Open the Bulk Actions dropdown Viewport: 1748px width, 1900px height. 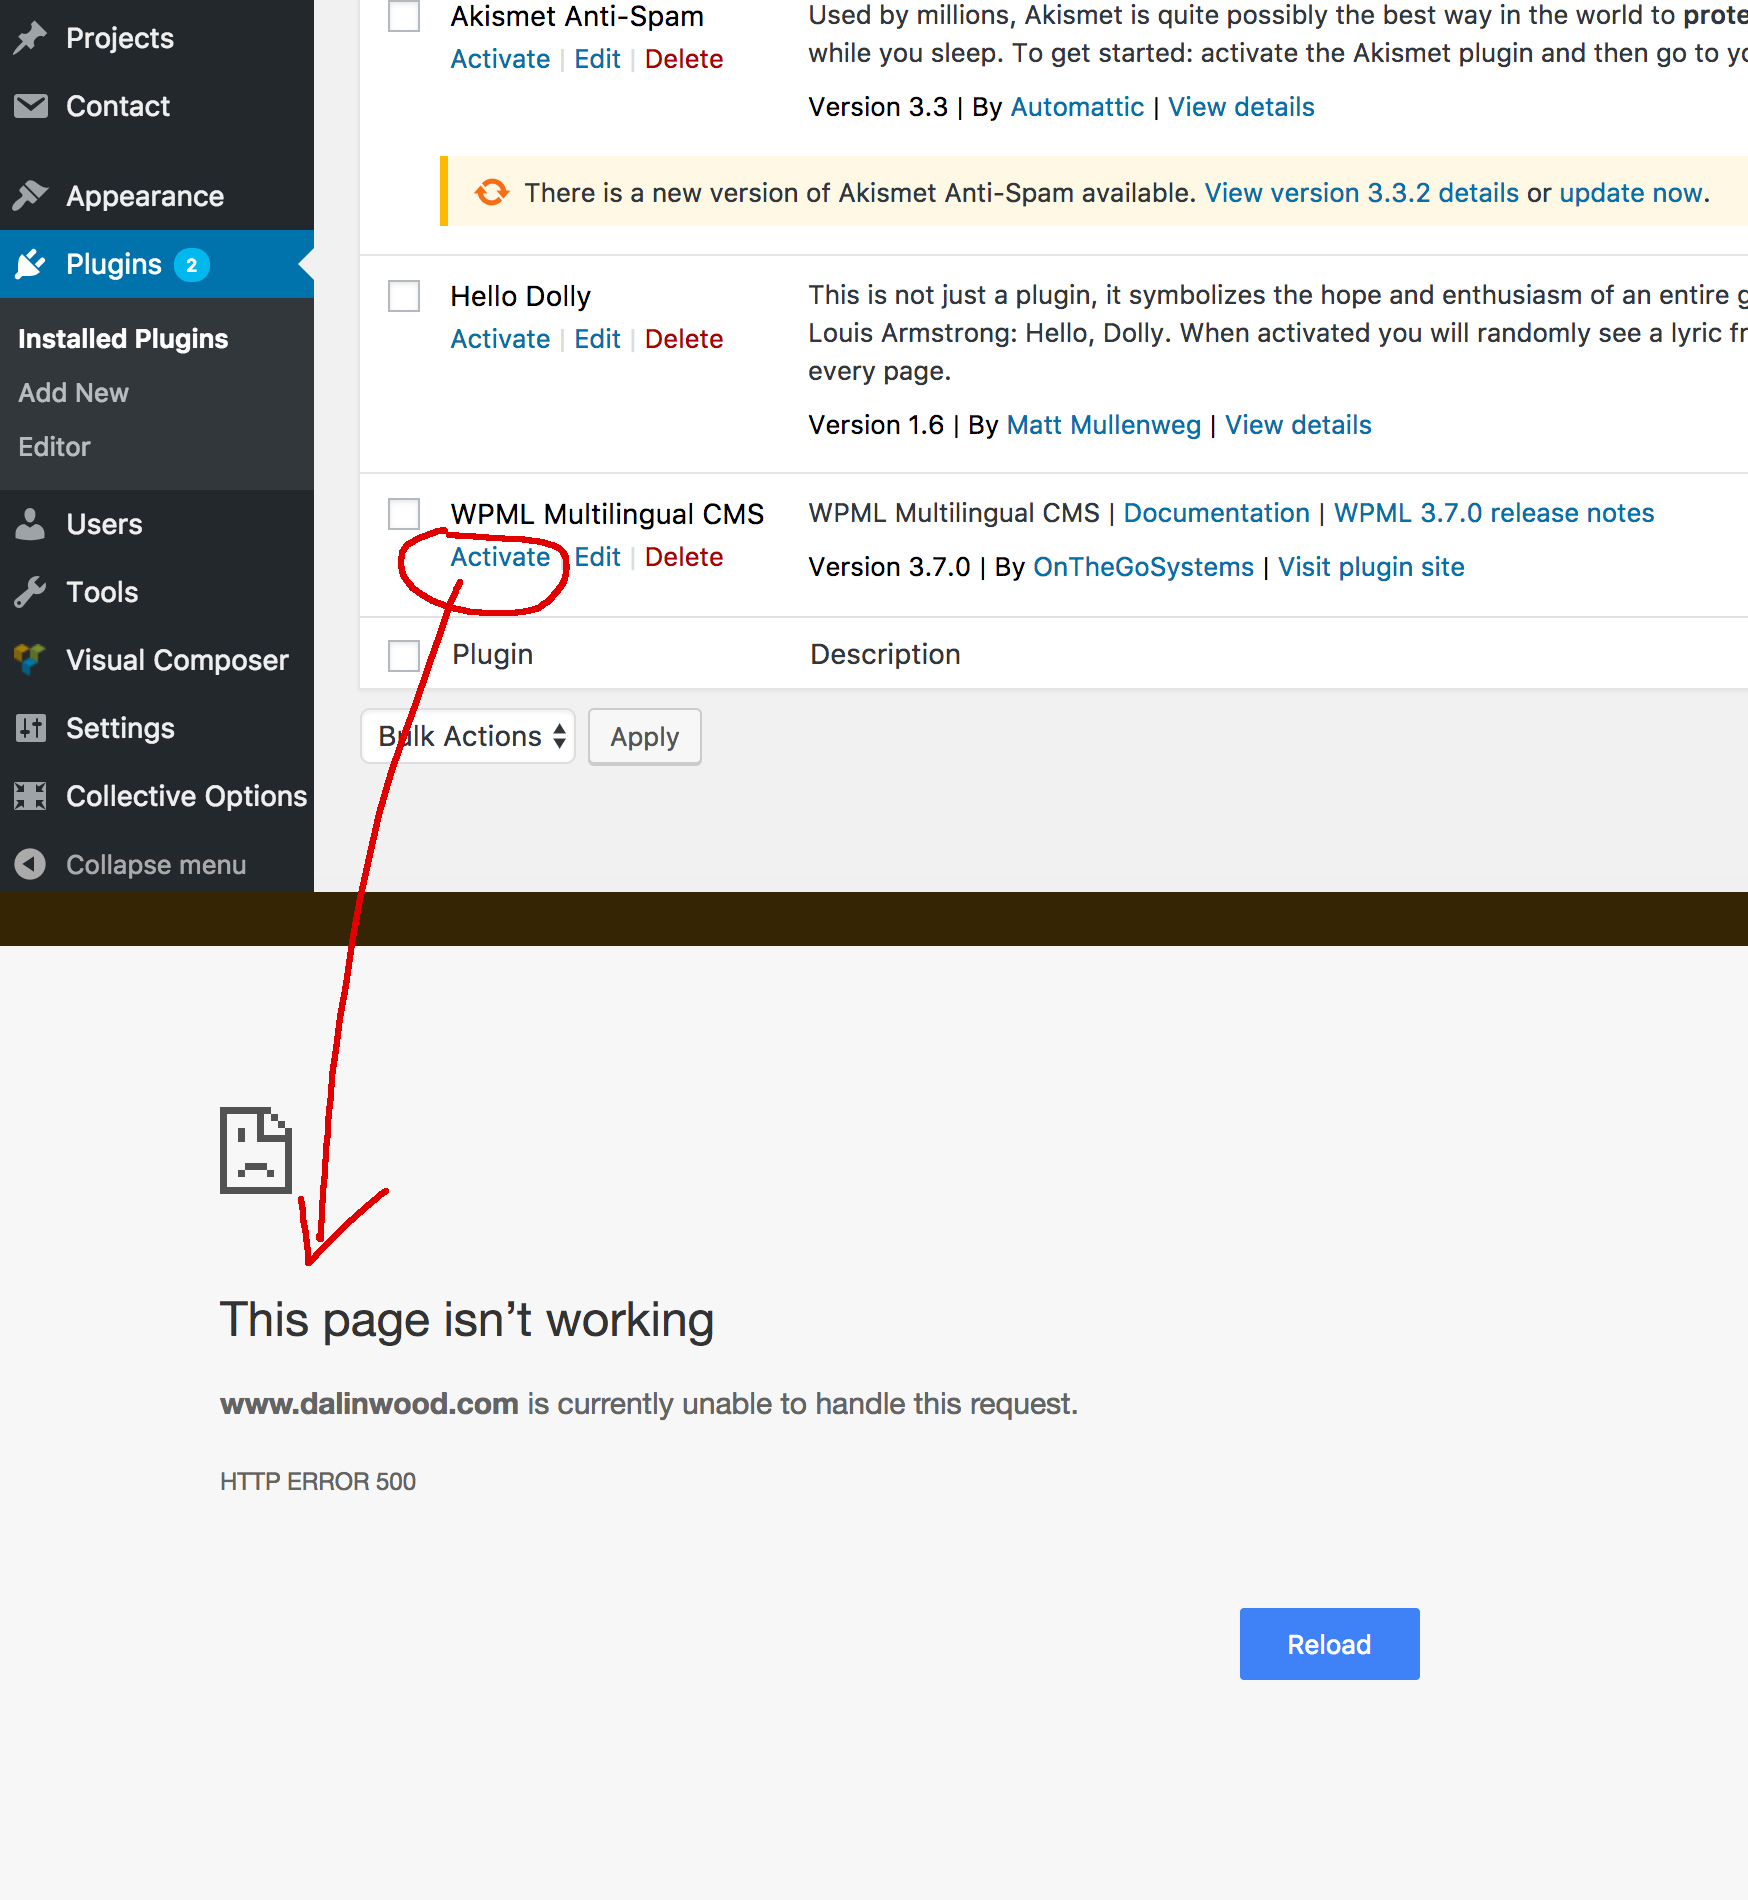468,737
